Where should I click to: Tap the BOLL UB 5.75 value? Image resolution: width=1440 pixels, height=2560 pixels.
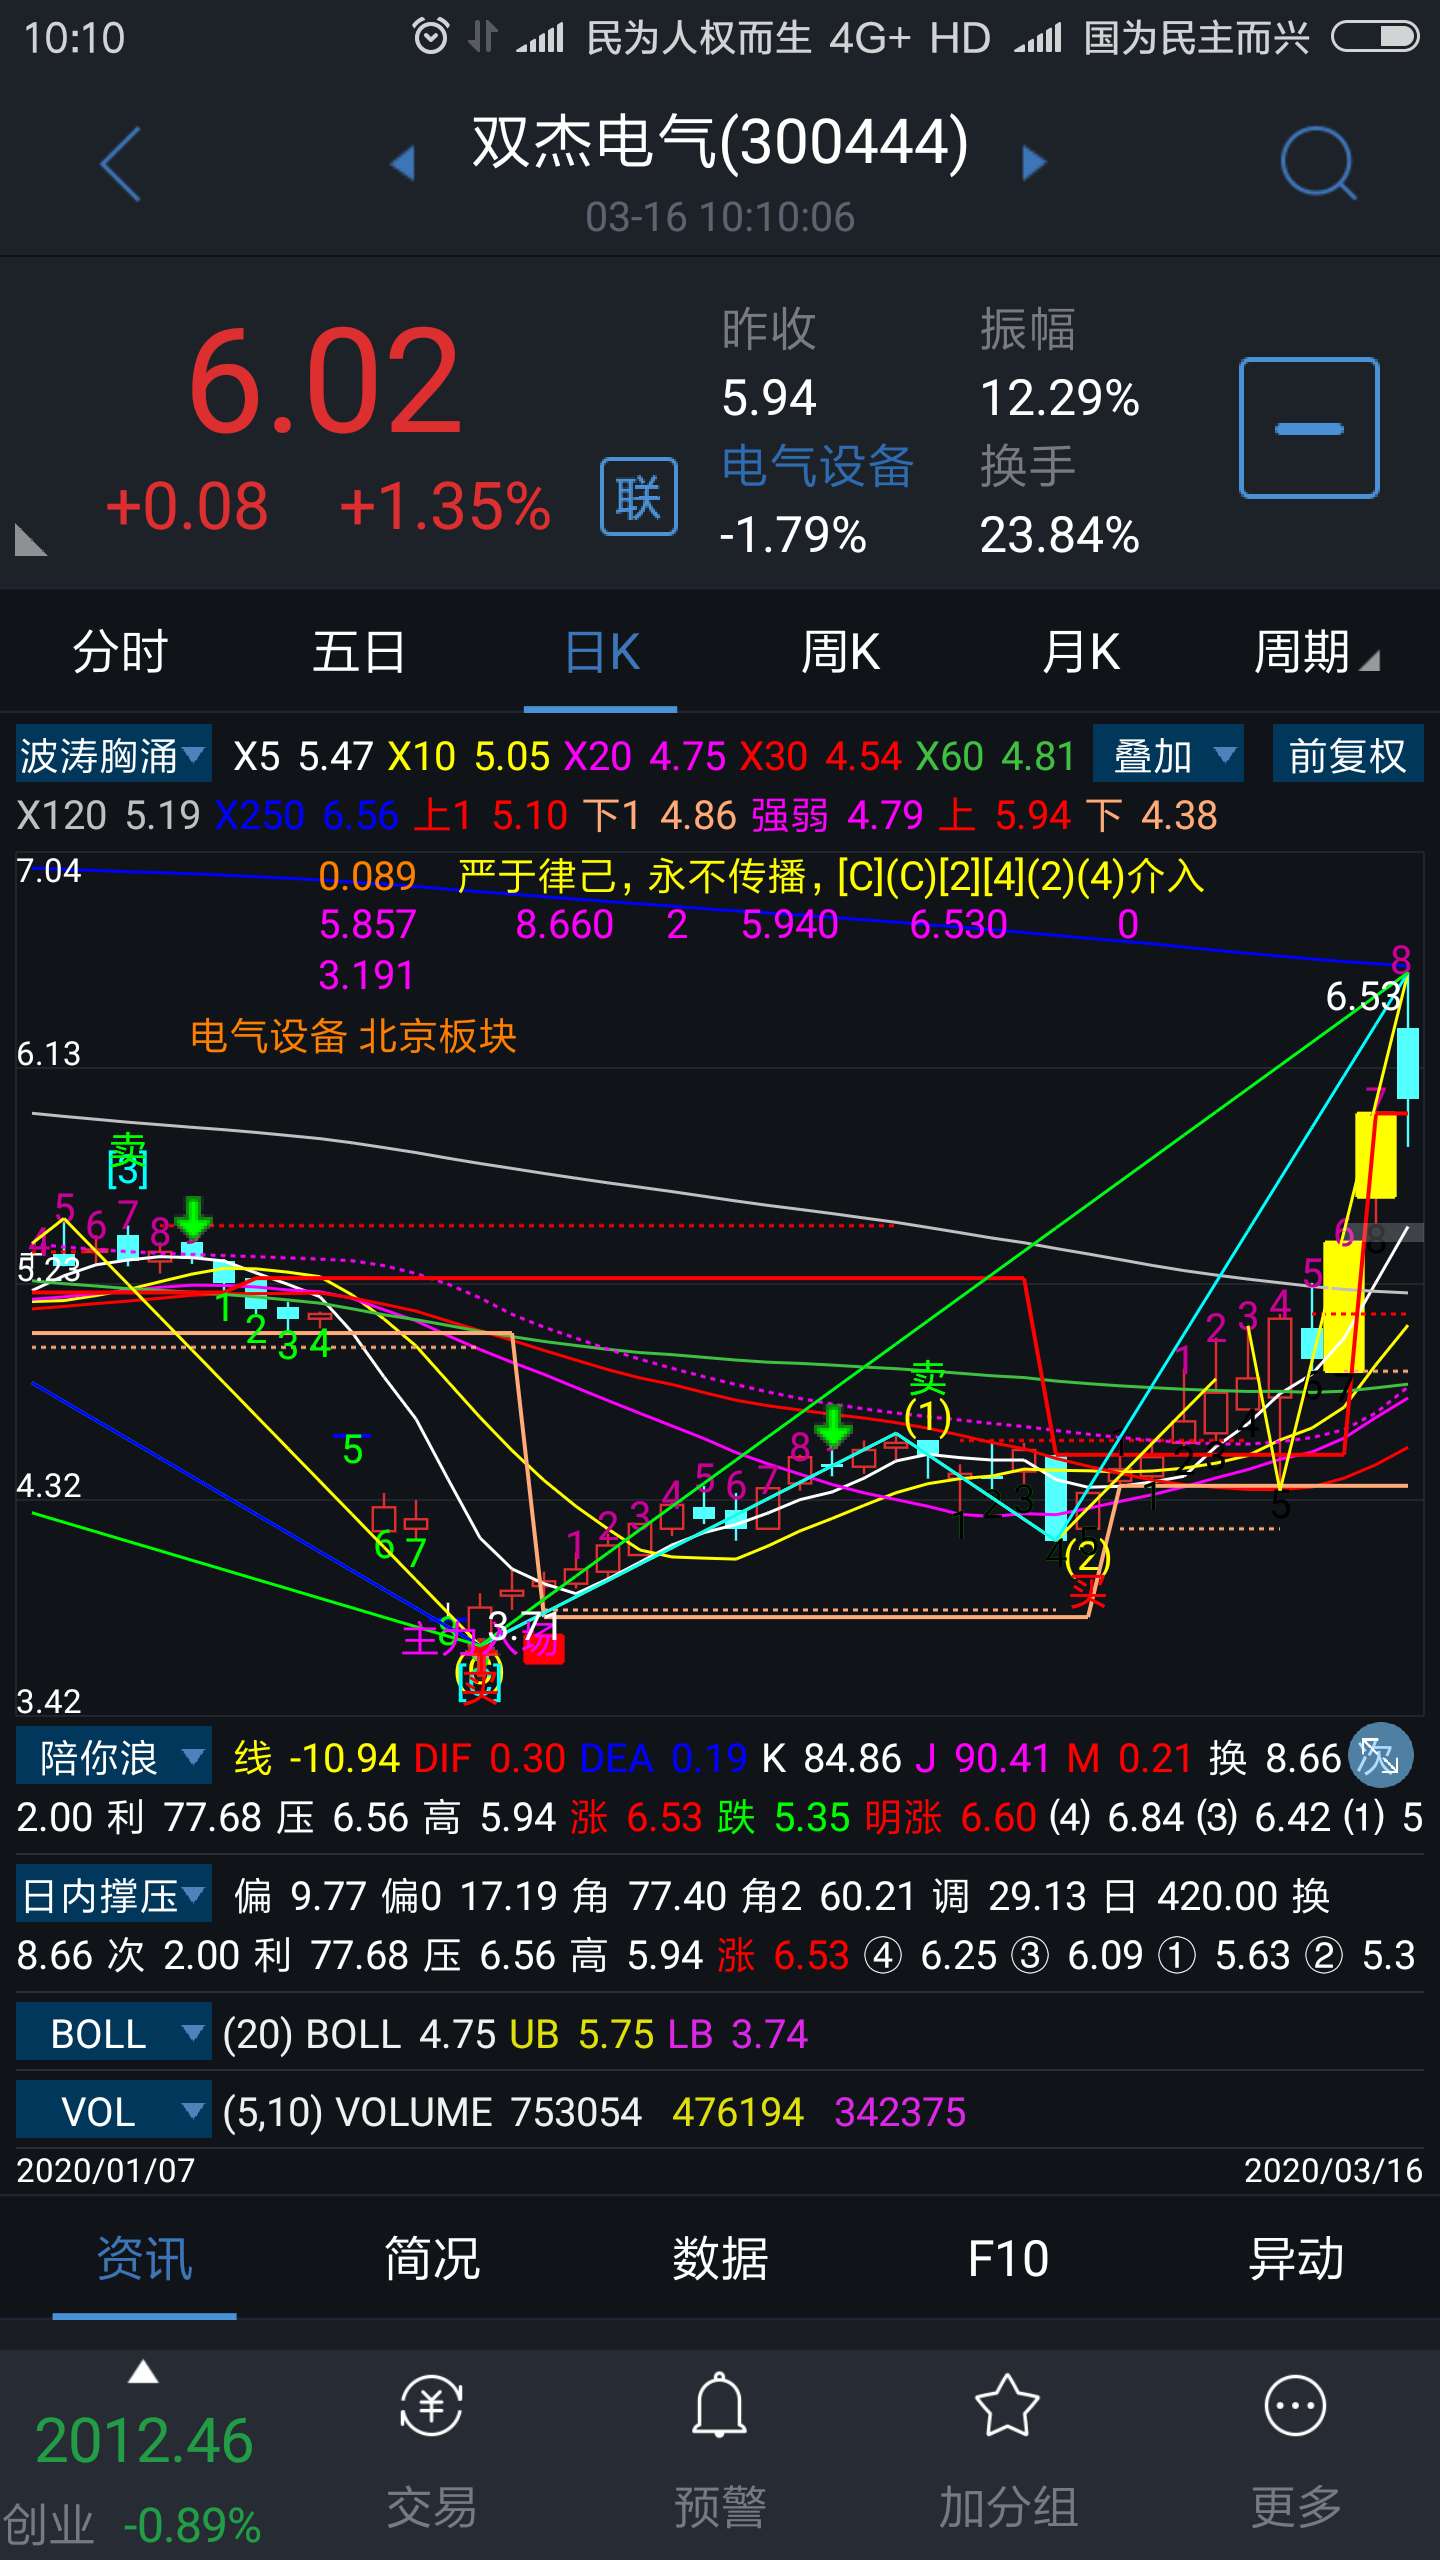(x=580, y=2034)
